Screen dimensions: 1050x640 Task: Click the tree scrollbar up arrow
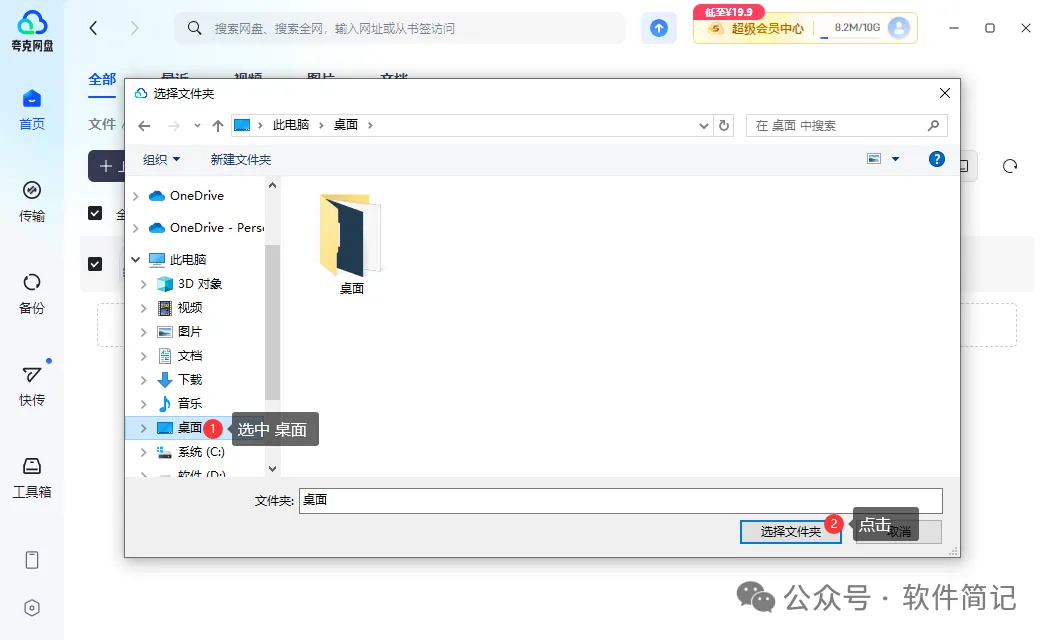(x=272, y=185)
